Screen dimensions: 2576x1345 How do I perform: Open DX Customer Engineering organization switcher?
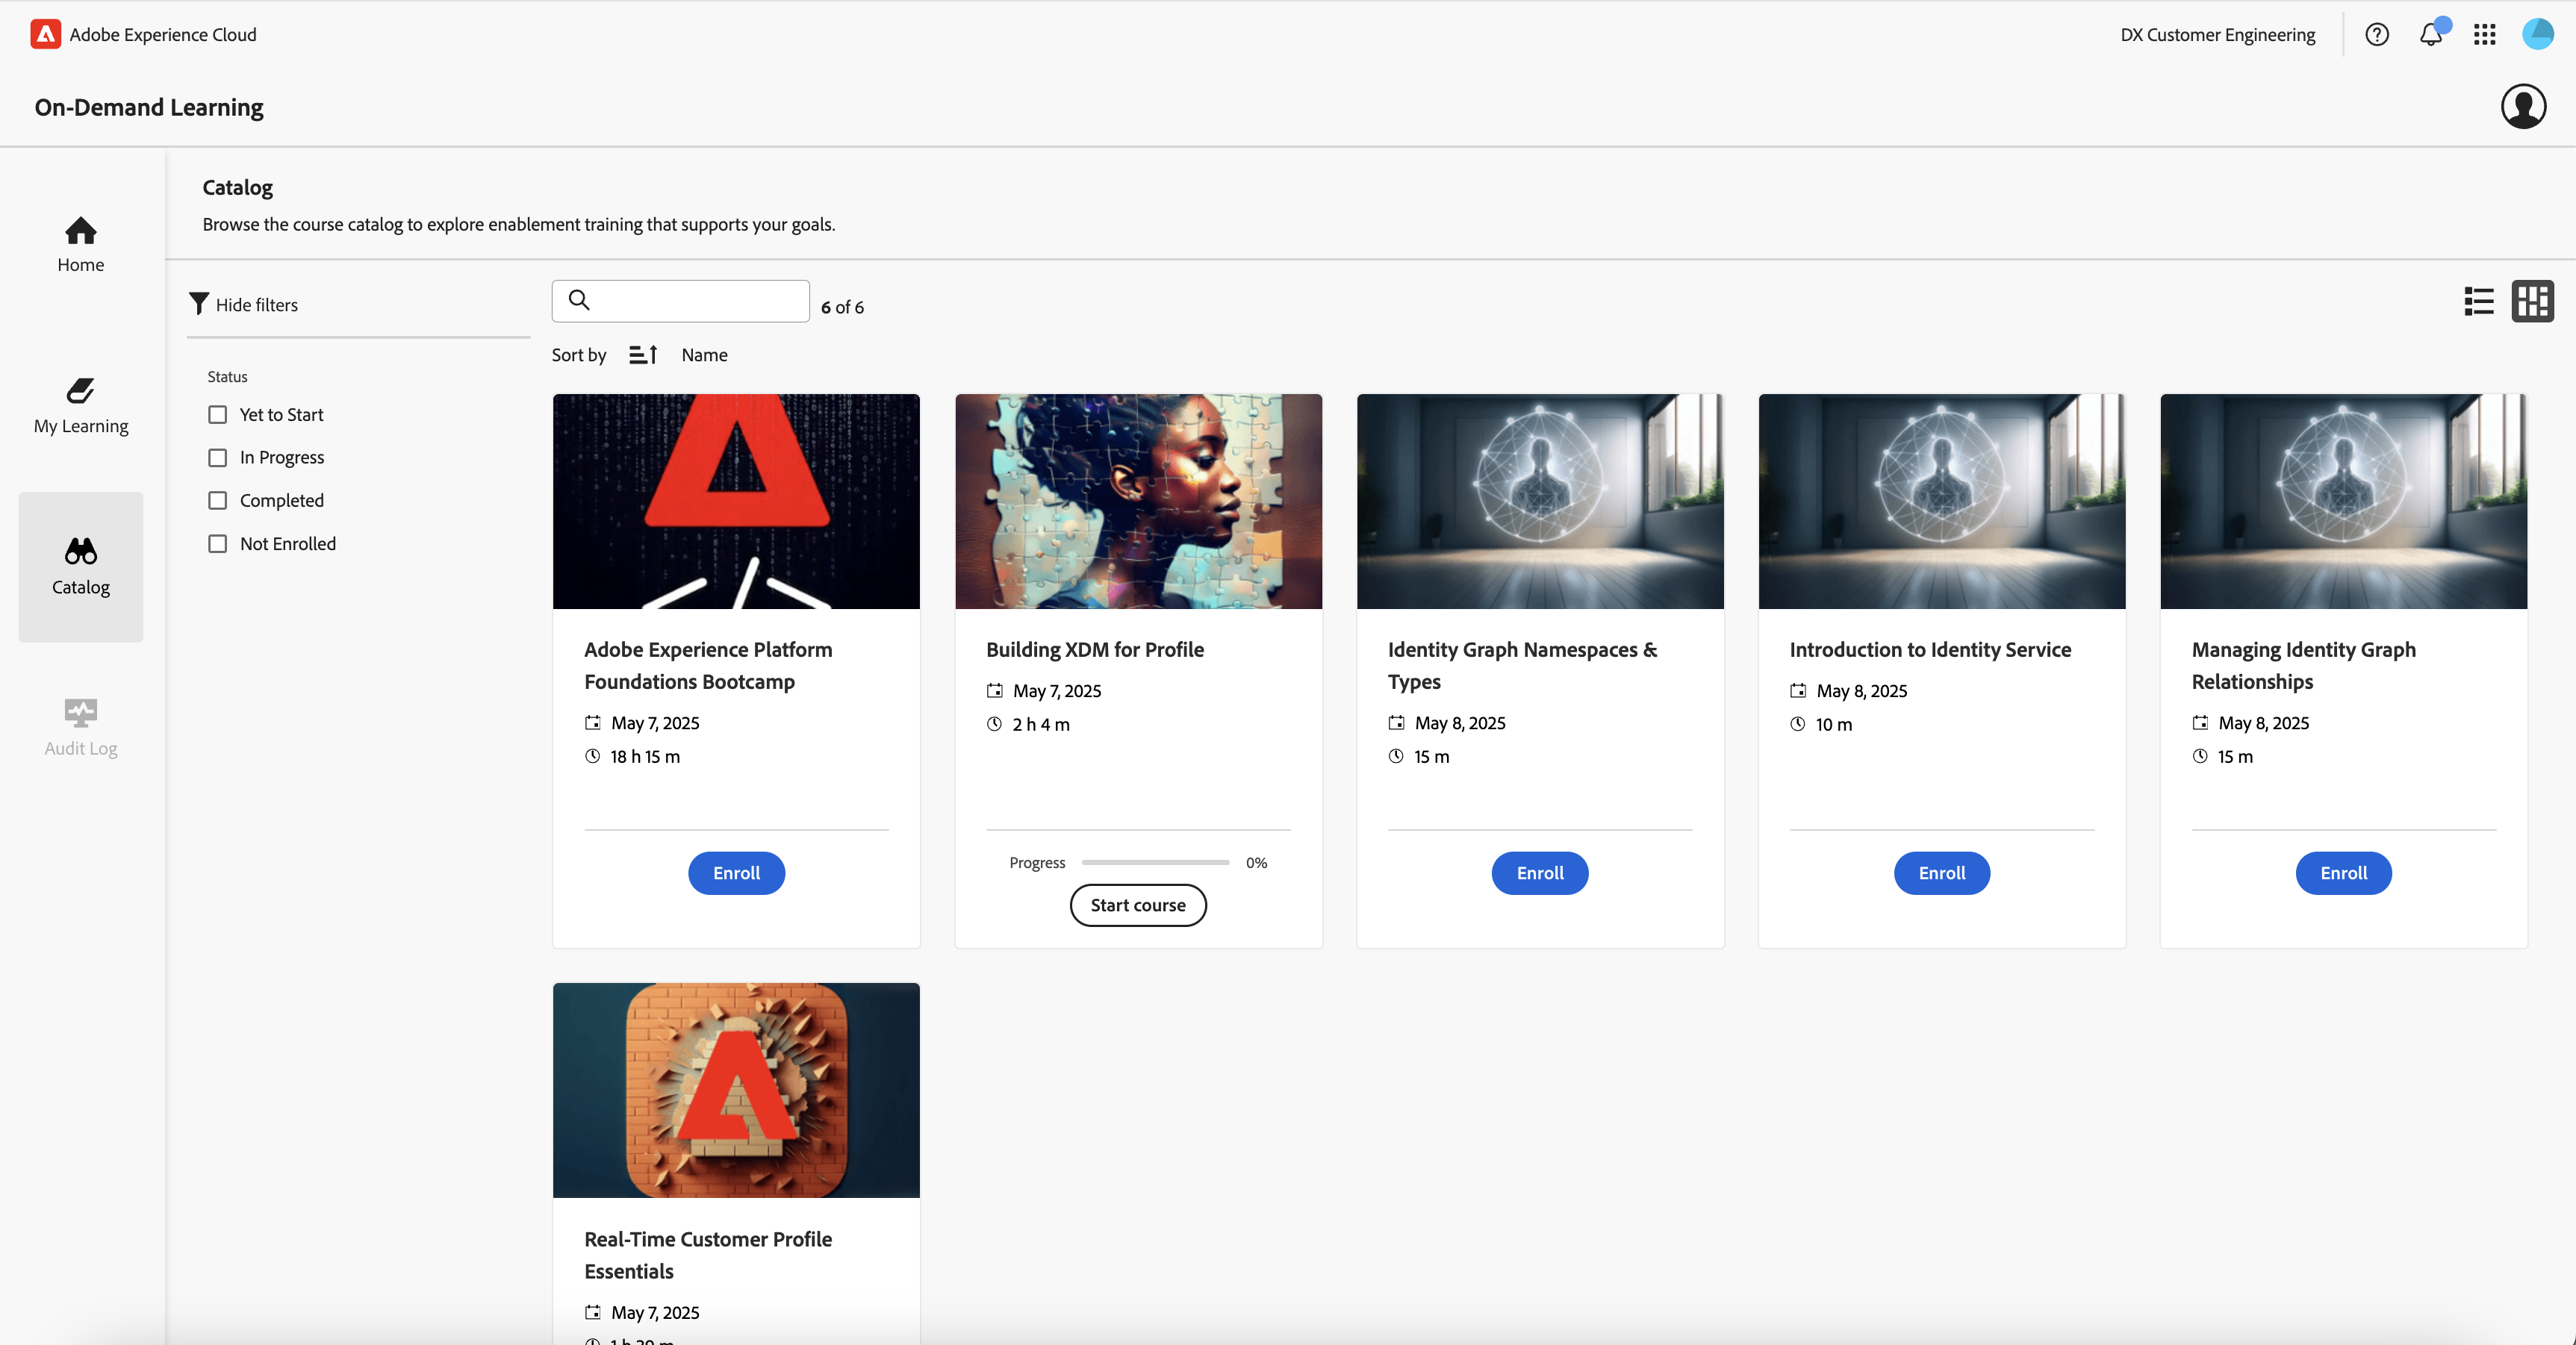coord(2217,35)
